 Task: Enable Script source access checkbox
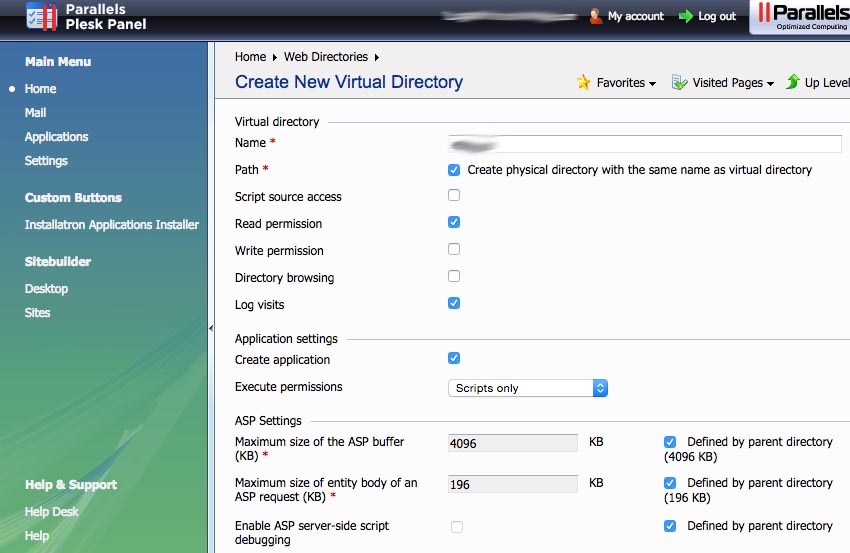pos(454,195)
